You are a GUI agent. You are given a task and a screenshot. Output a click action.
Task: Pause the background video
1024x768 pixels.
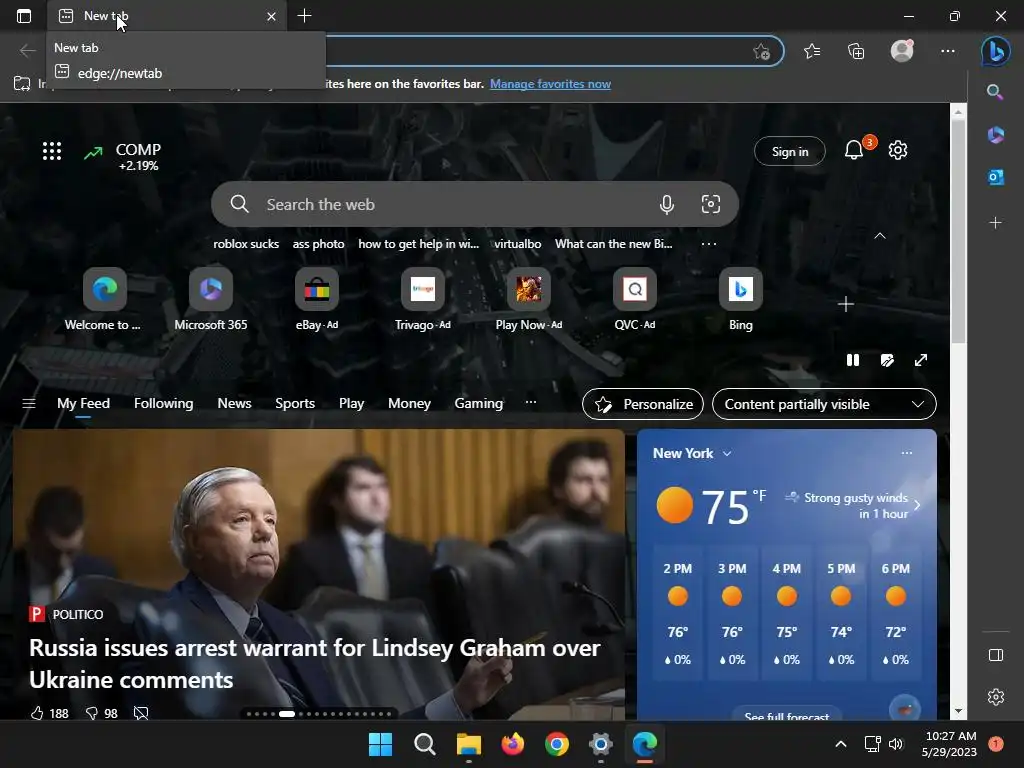tap(853, 360)
